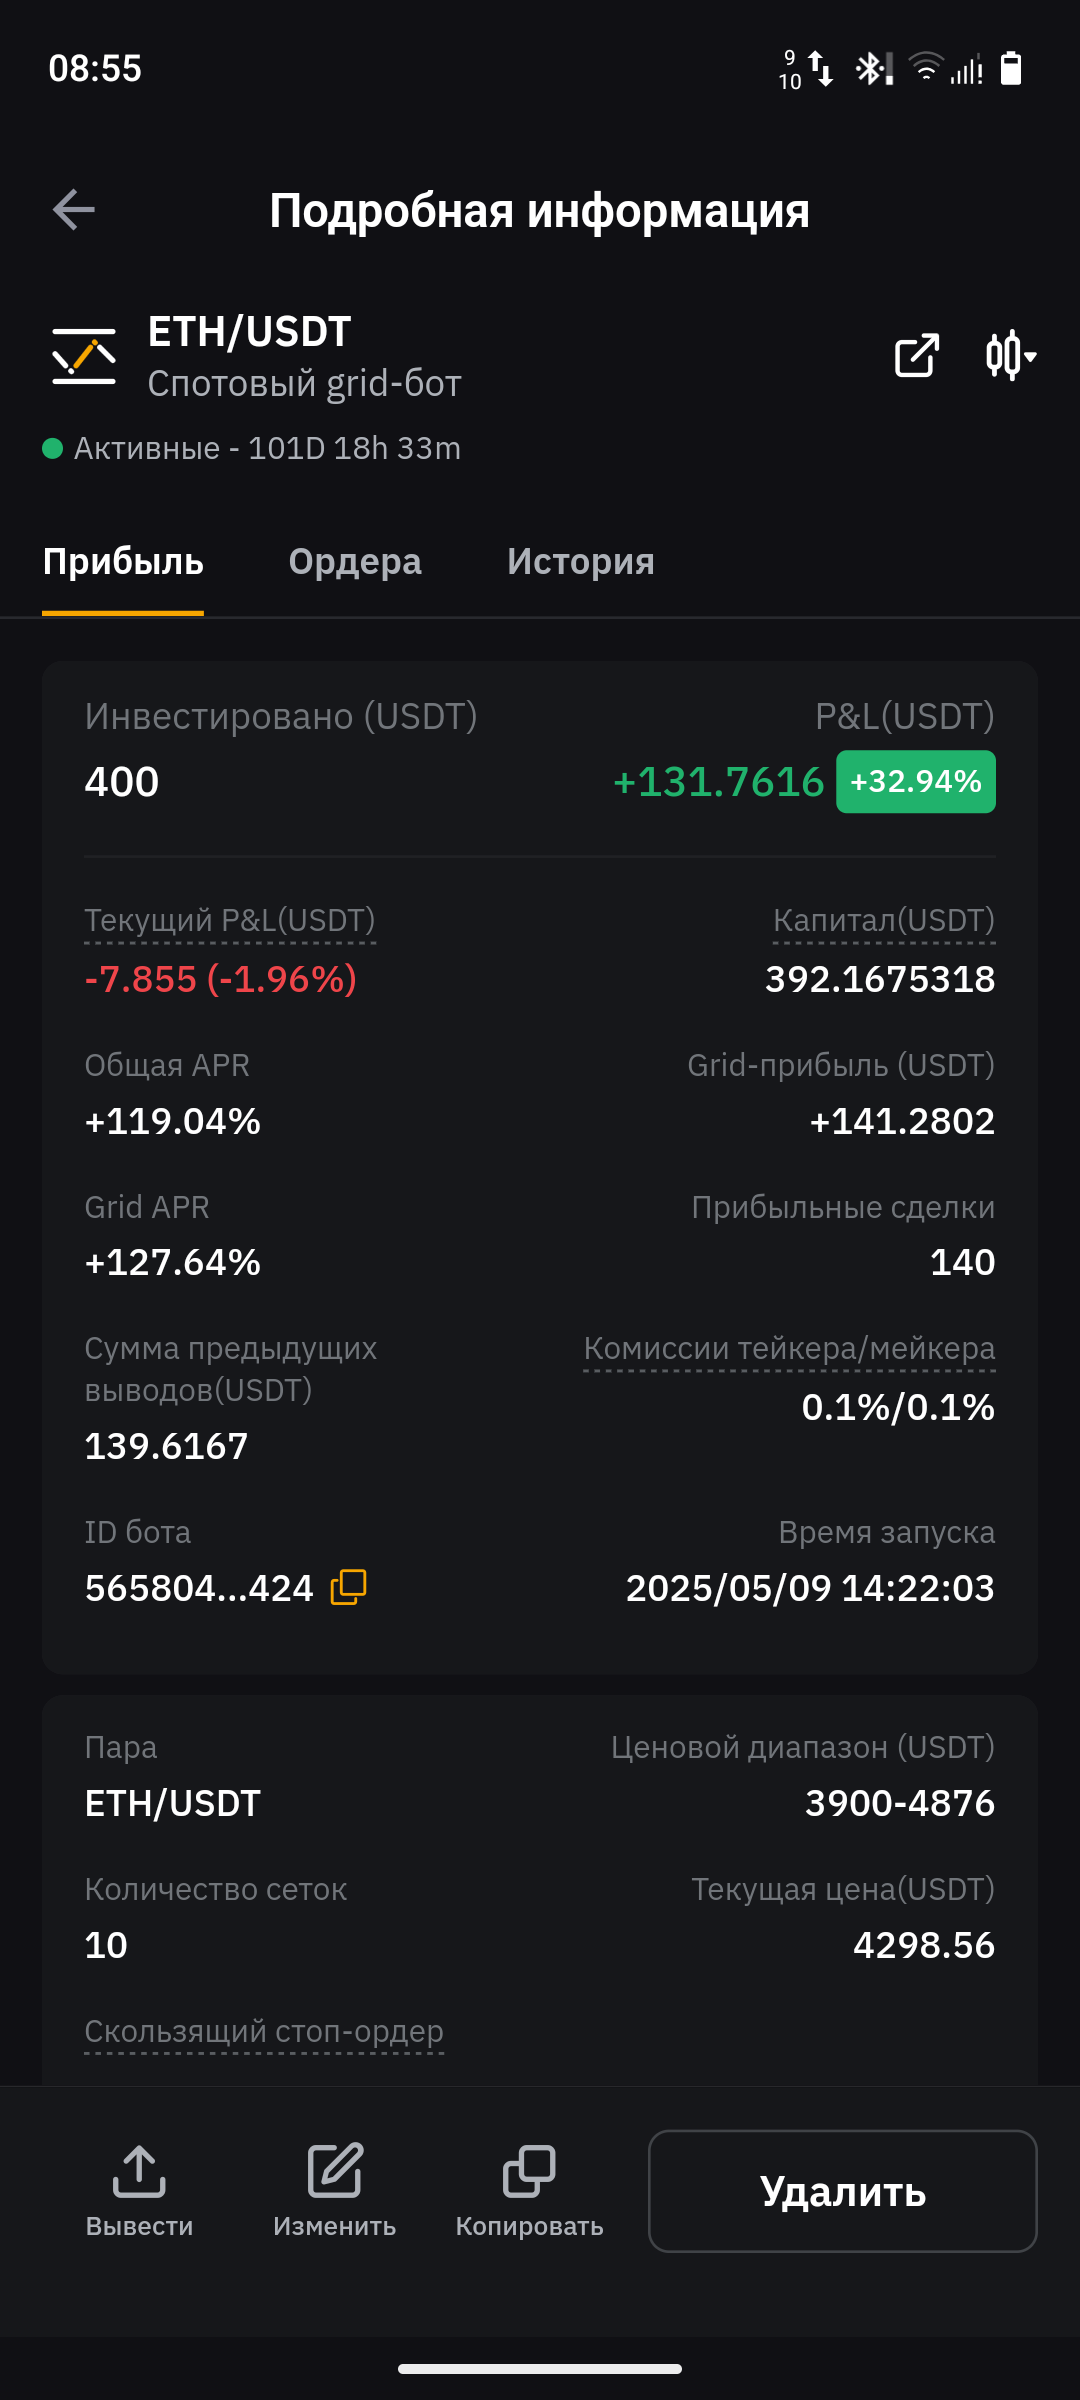Screen dimensions: 1080x2400
Task: Tap the grid-bot strategy icon
Action: point(84,356)
